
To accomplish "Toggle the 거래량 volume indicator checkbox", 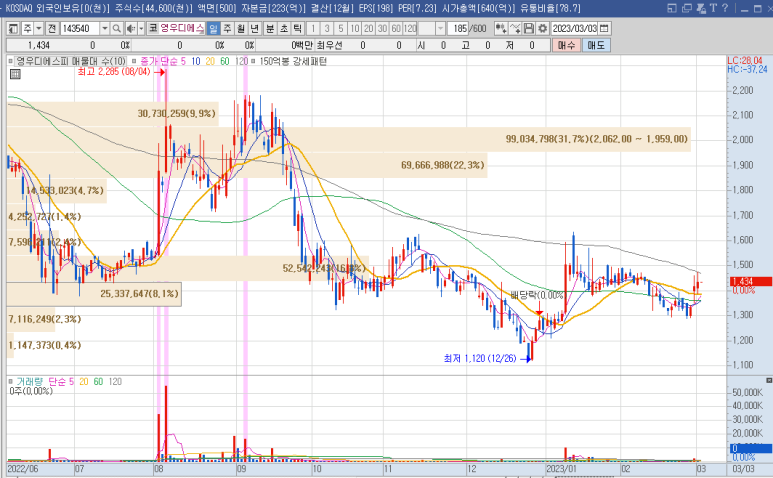I will tap(10, 381).
